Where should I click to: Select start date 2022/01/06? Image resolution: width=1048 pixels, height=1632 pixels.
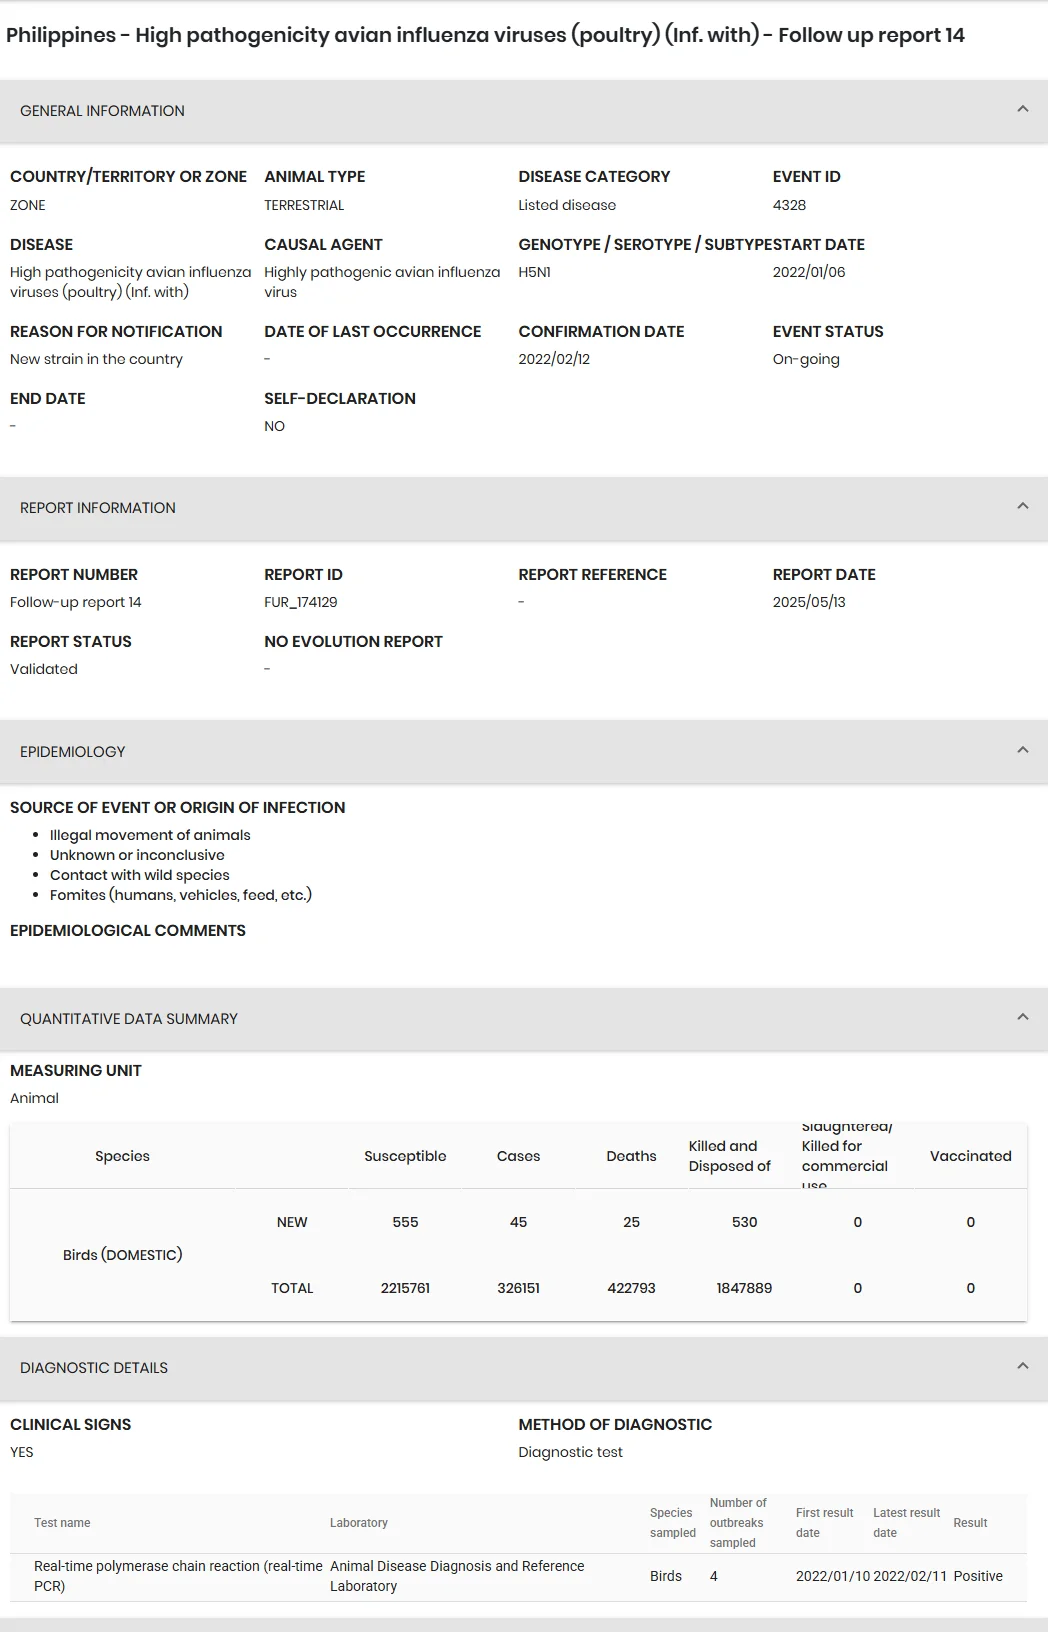pos(809,272)
